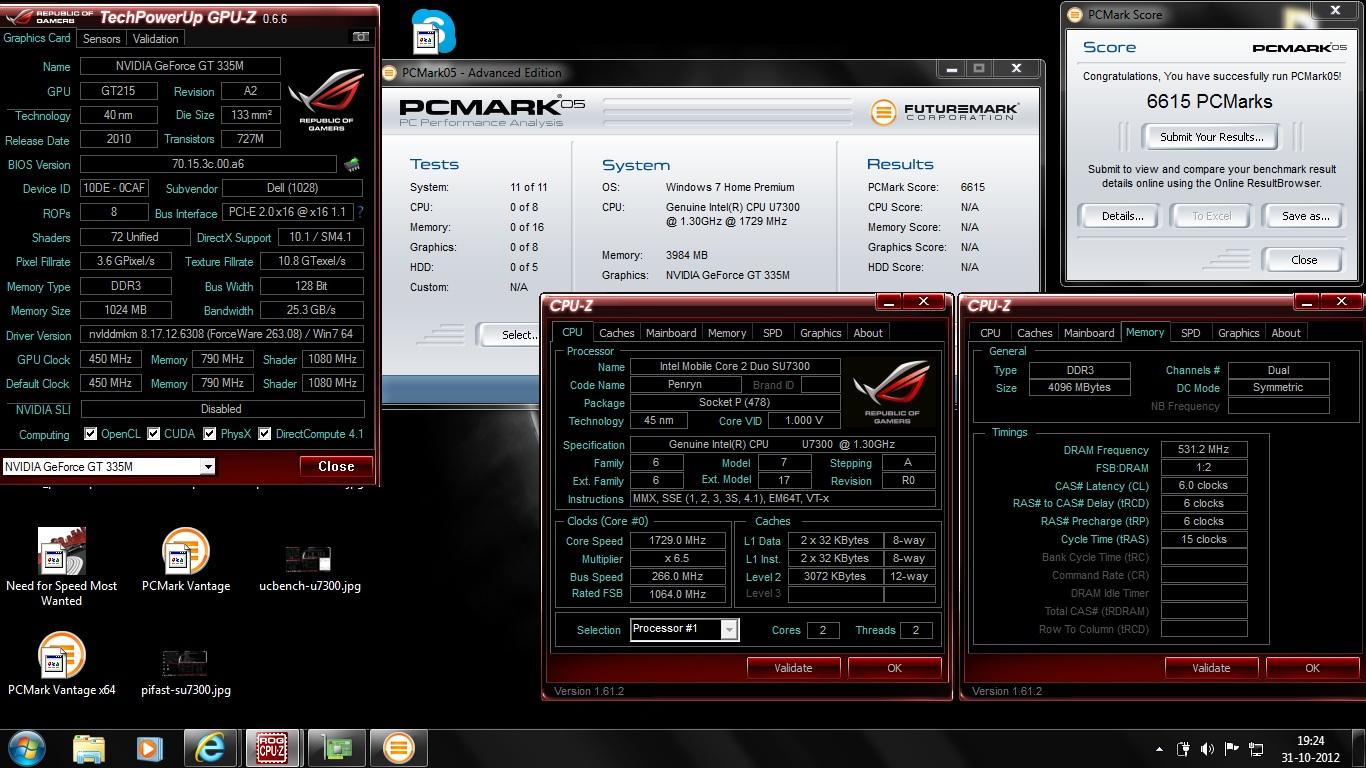This screenshot has width=1366, height=768.
Task: Switch to the Validation tab in GPU-Z
Action: tap(155, 38)
